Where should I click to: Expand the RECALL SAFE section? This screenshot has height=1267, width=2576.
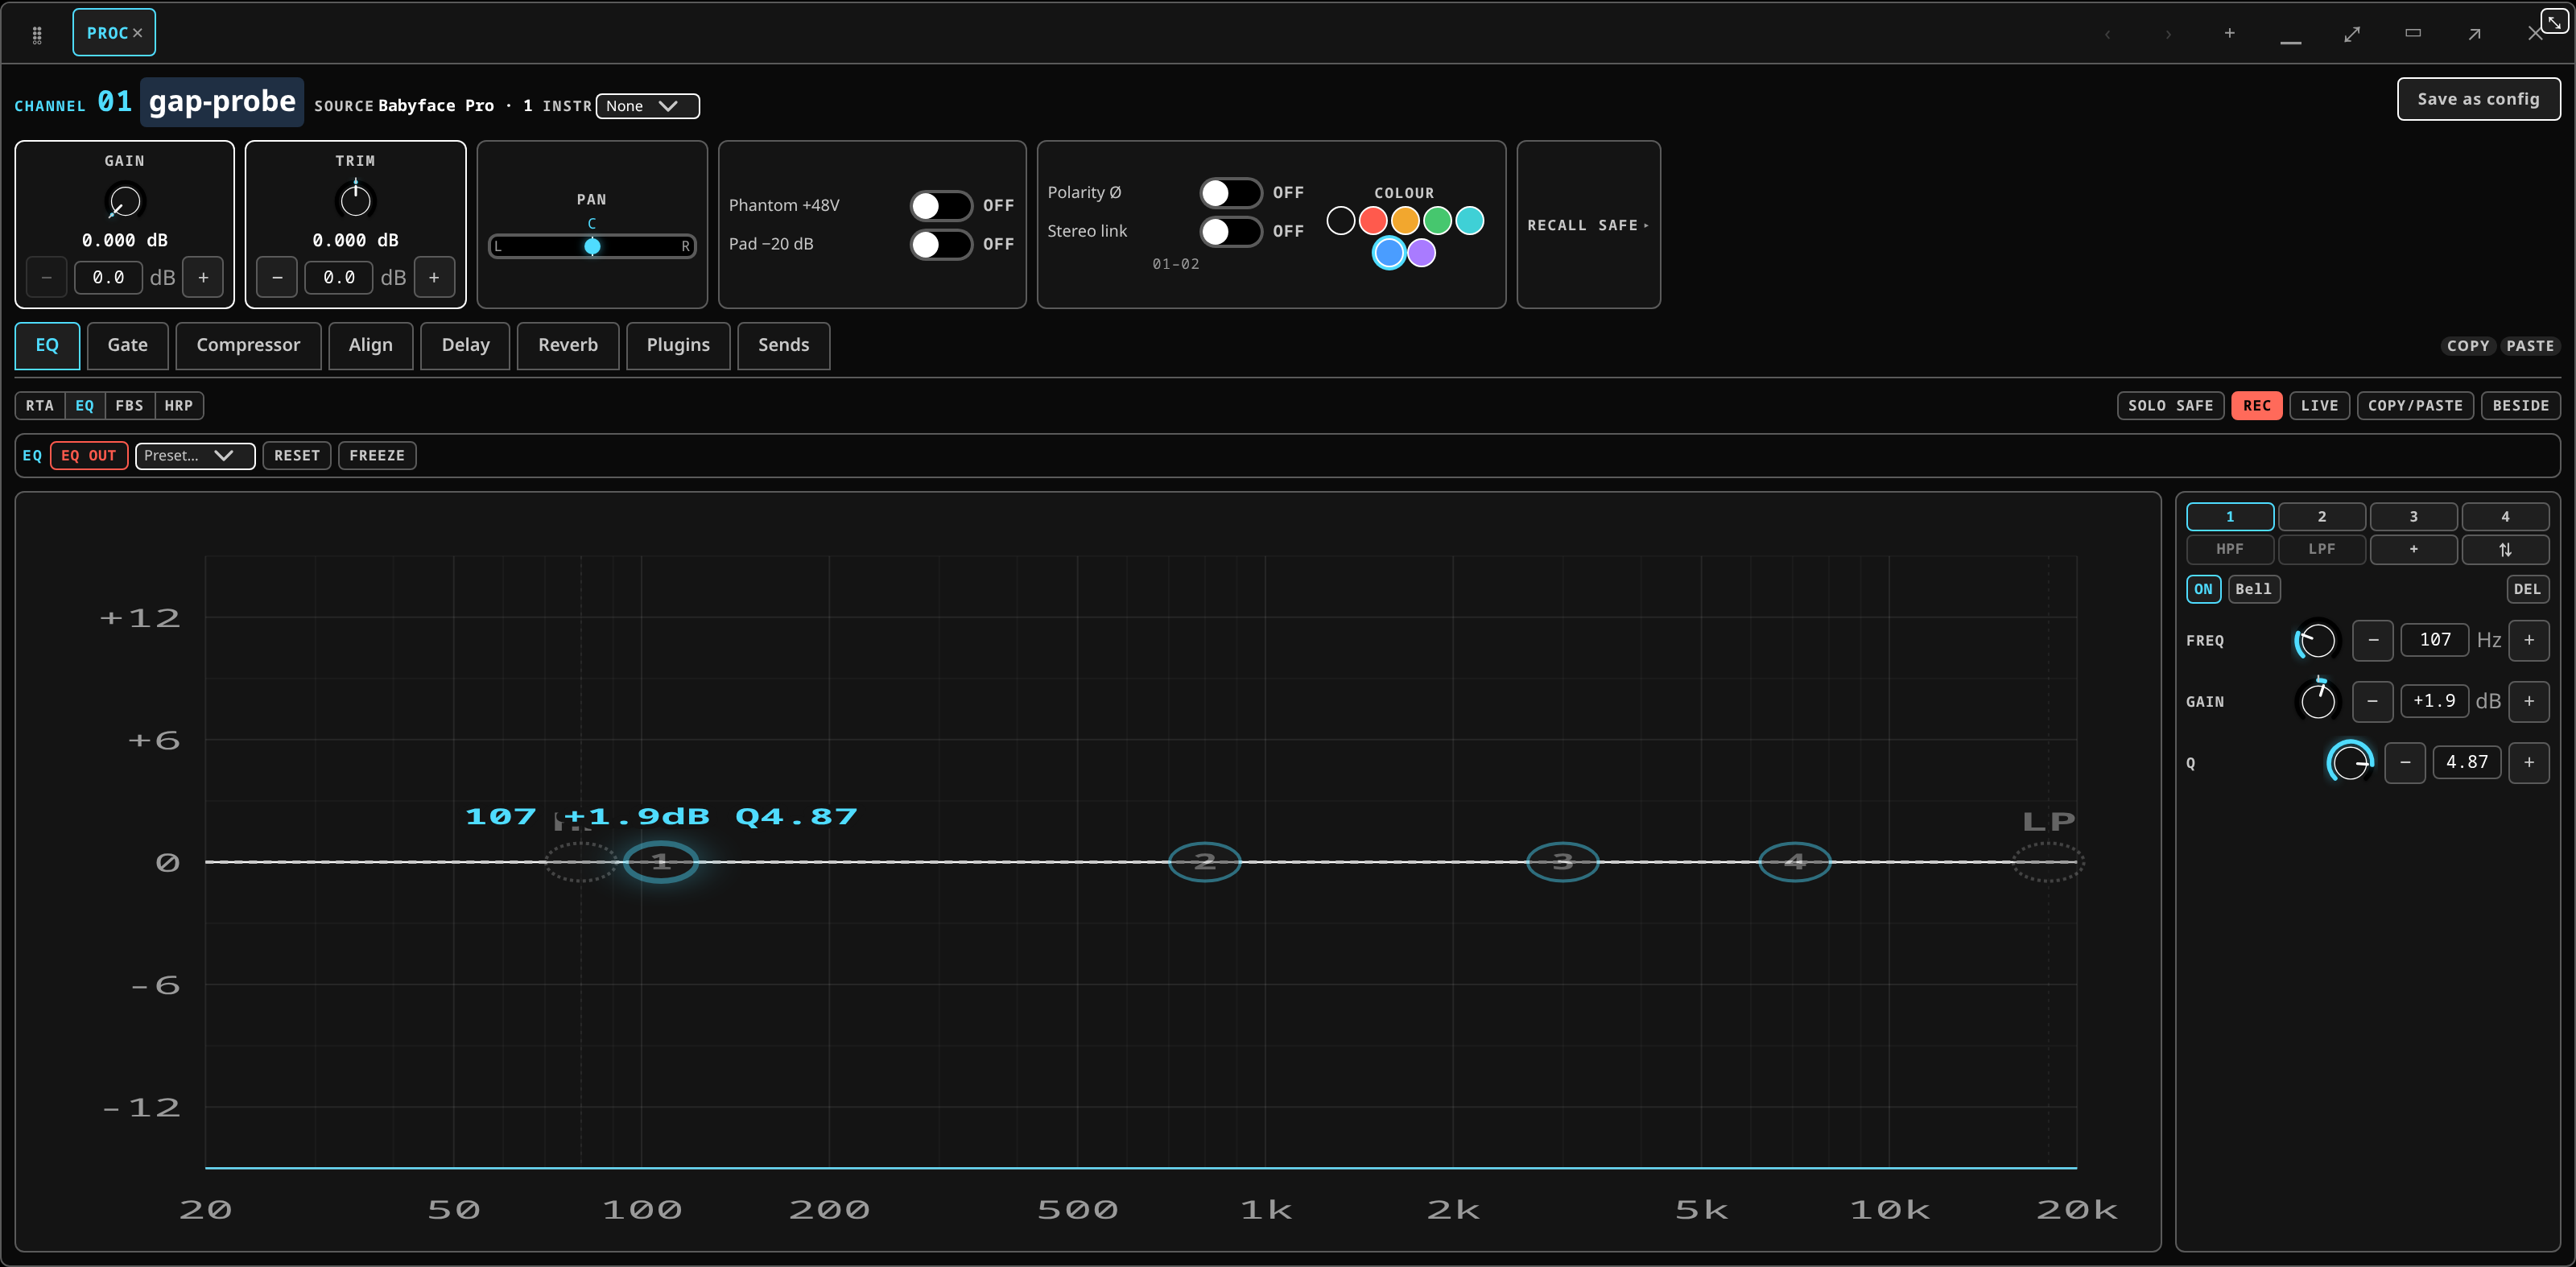(1588, 225)
